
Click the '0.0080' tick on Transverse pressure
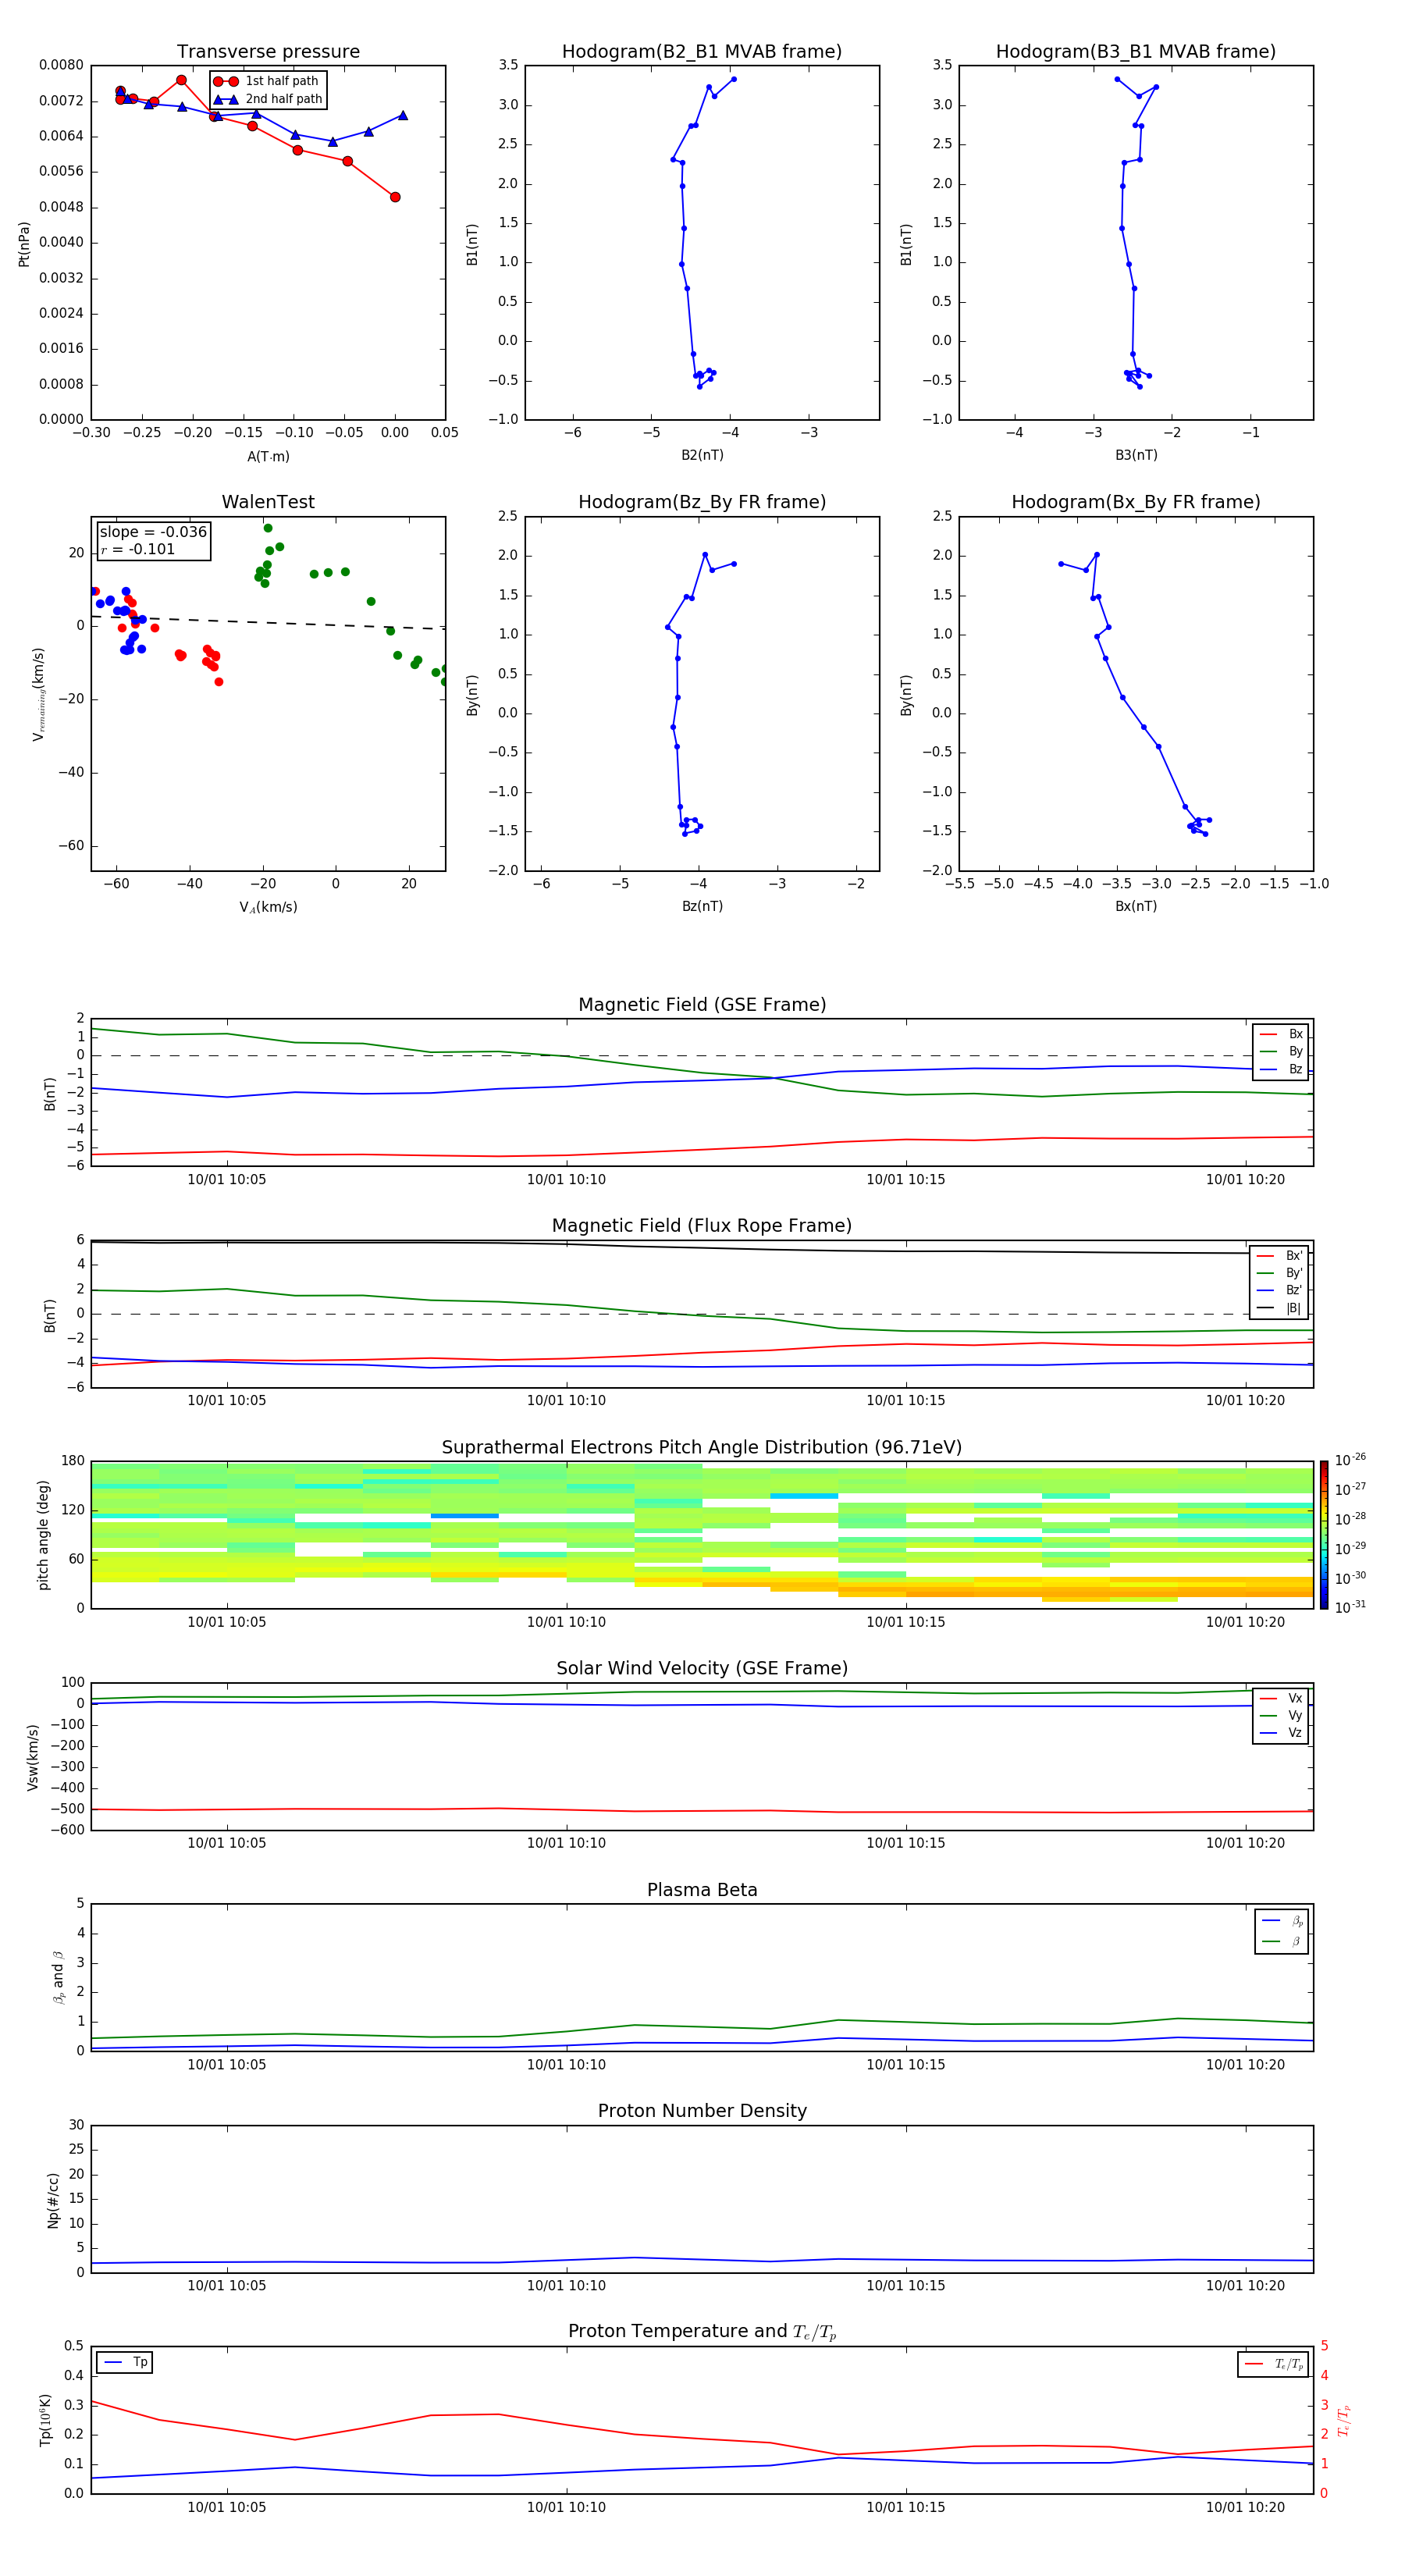click(x=61, y=65)
